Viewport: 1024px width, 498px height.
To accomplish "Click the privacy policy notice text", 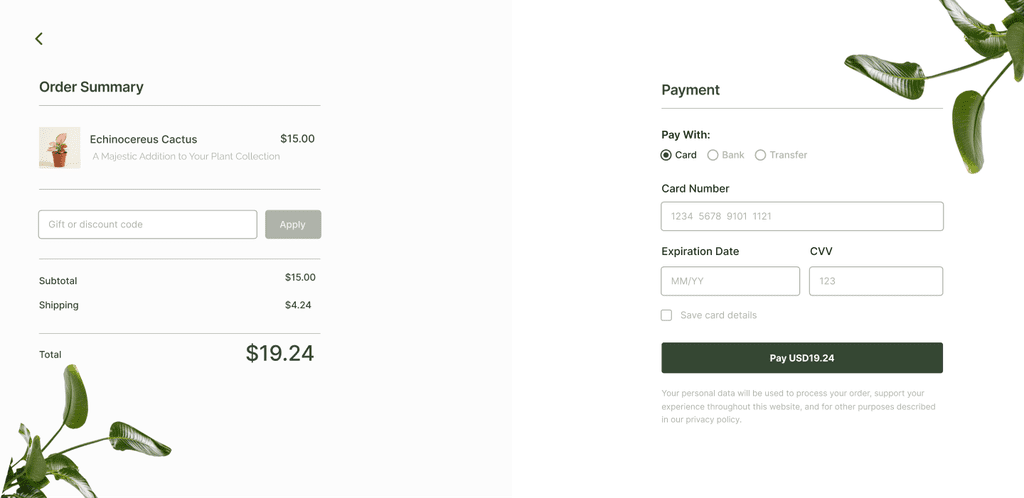I will coord(798,407).
